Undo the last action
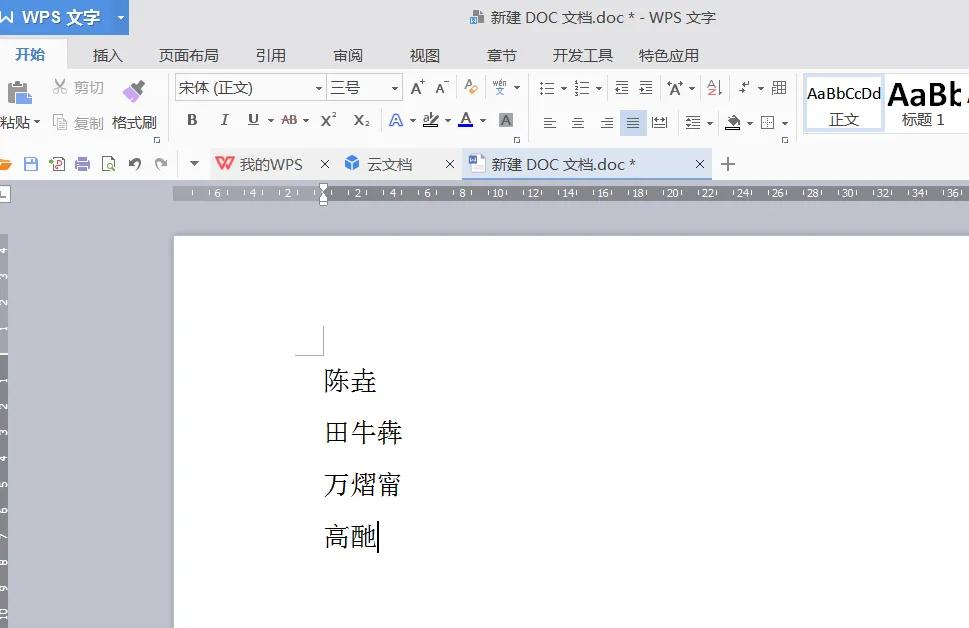The width and height of the screenshot is (969, 628). click(135, 164)
